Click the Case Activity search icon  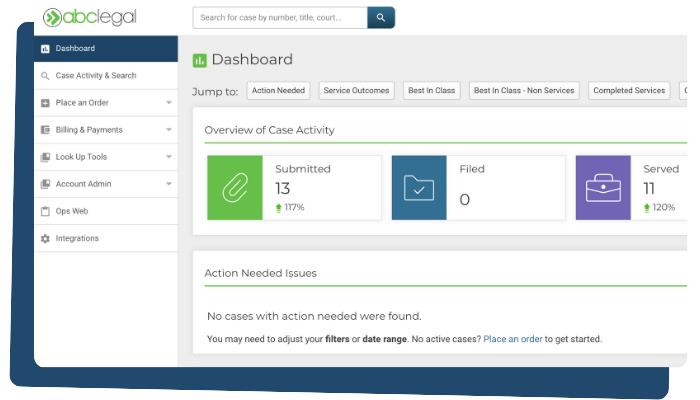pyautogui.click(x=45, y=76)
